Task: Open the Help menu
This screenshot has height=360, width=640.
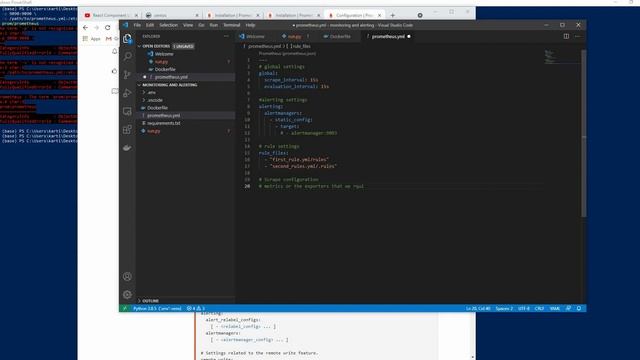Action: point(250,25)
